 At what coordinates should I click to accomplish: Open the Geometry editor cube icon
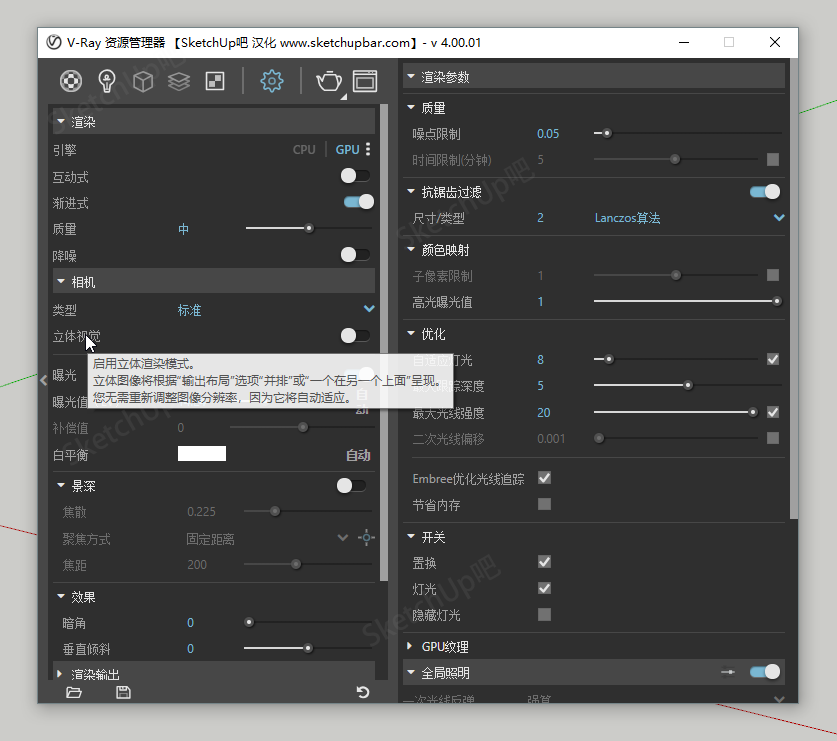point(143,82)
